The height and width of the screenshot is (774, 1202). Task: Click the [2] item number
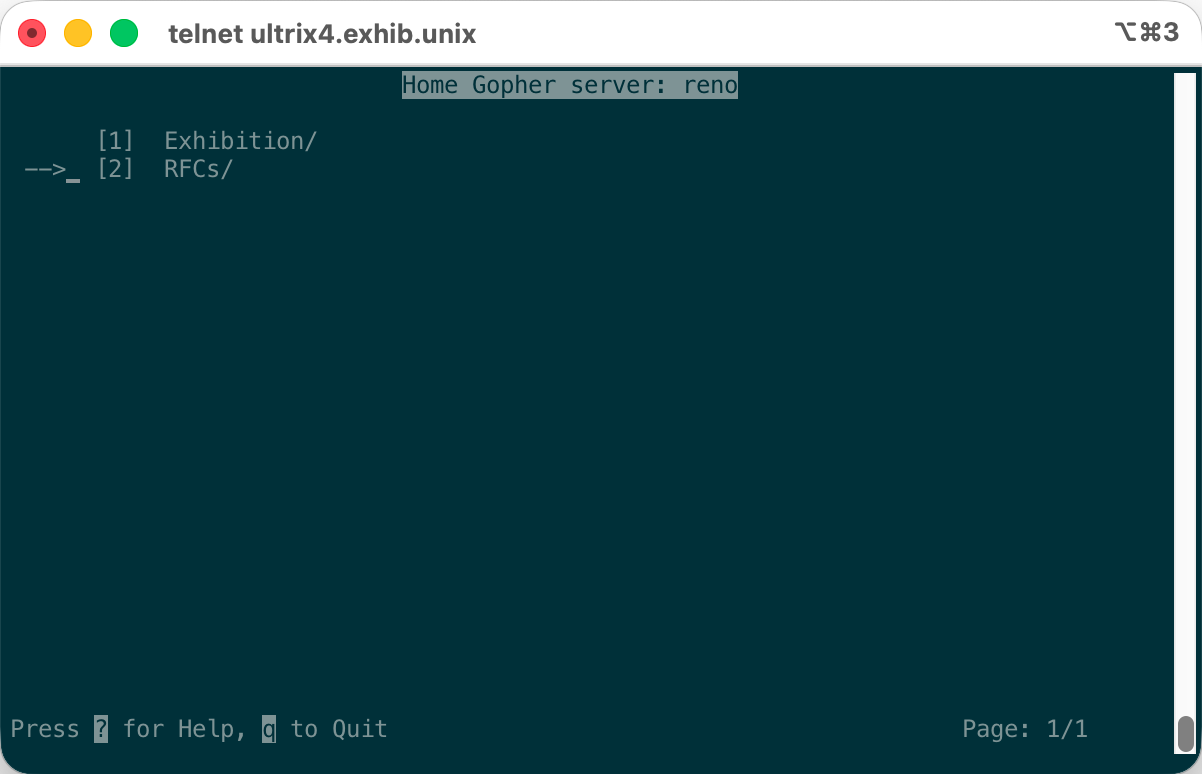[x=115, y=169]
